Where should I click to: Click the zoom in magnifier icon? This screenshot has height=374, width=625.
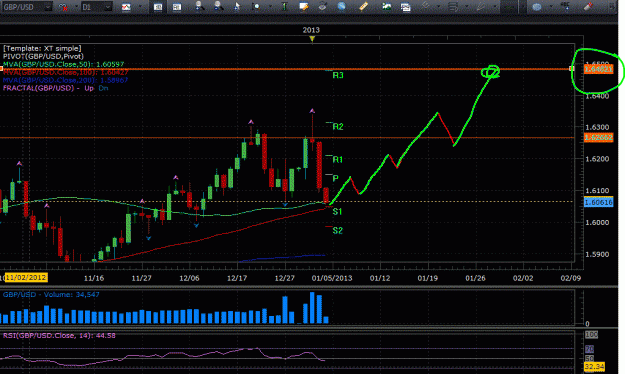point(199,6)
